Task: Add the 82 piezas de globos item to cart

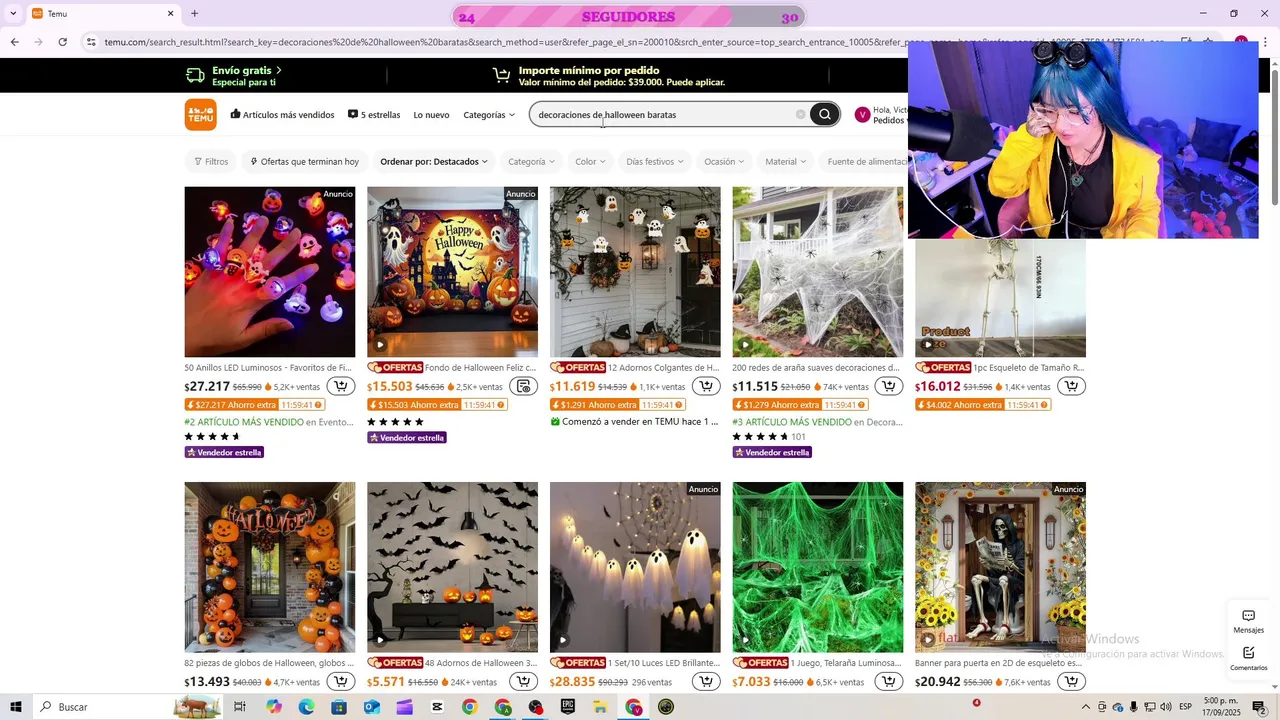Action: (x=340, y=681)
